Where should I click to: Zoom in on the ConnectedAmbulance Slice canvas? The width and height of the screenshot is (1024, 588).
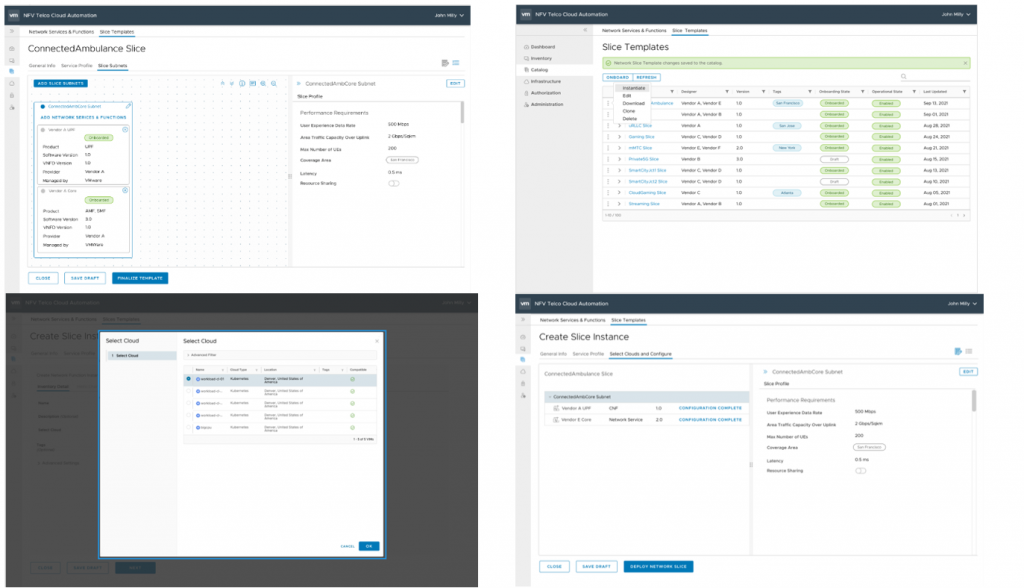(x=263, y=84)
